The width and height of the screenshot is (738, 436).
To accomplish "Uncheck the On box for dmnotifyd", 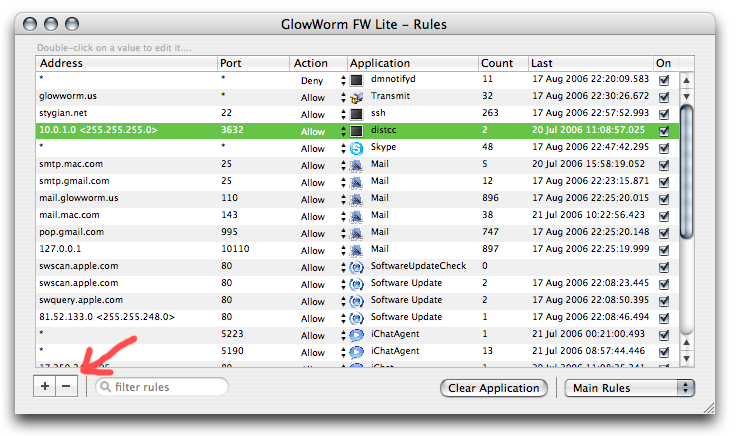I will pyautogui.click(x=664, y=81).
